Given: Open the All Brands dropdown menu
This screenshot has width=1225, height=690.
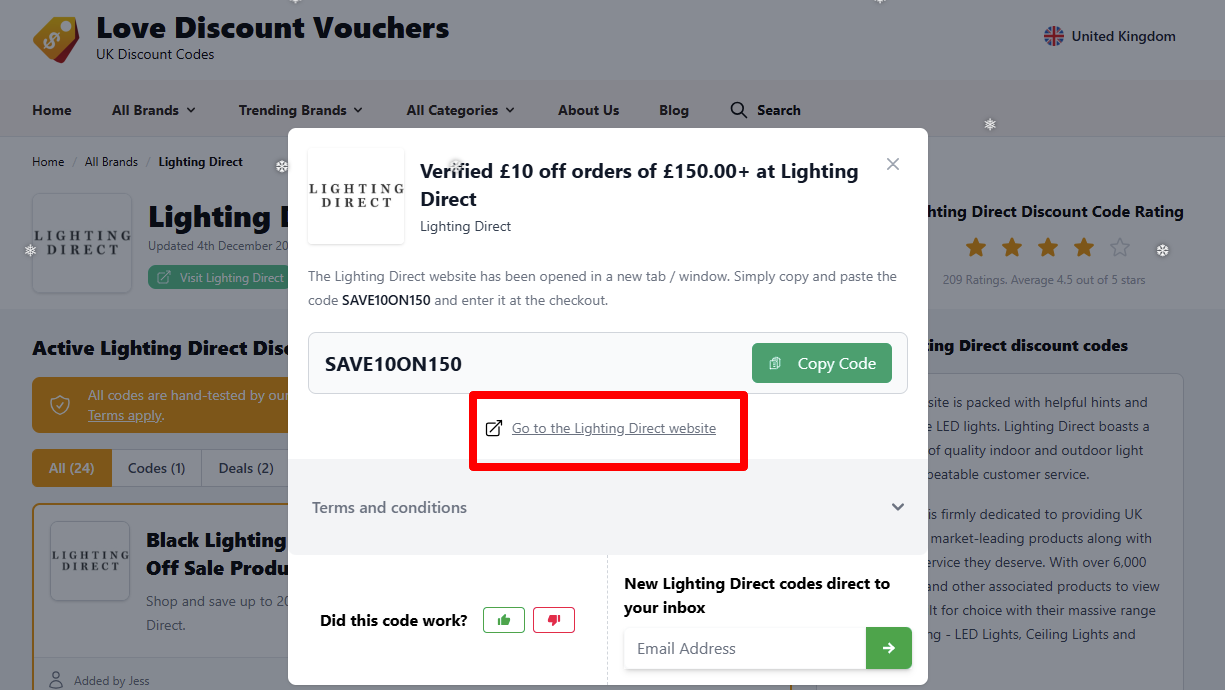Looking at the screenshot, I should [x=154, y=110].
